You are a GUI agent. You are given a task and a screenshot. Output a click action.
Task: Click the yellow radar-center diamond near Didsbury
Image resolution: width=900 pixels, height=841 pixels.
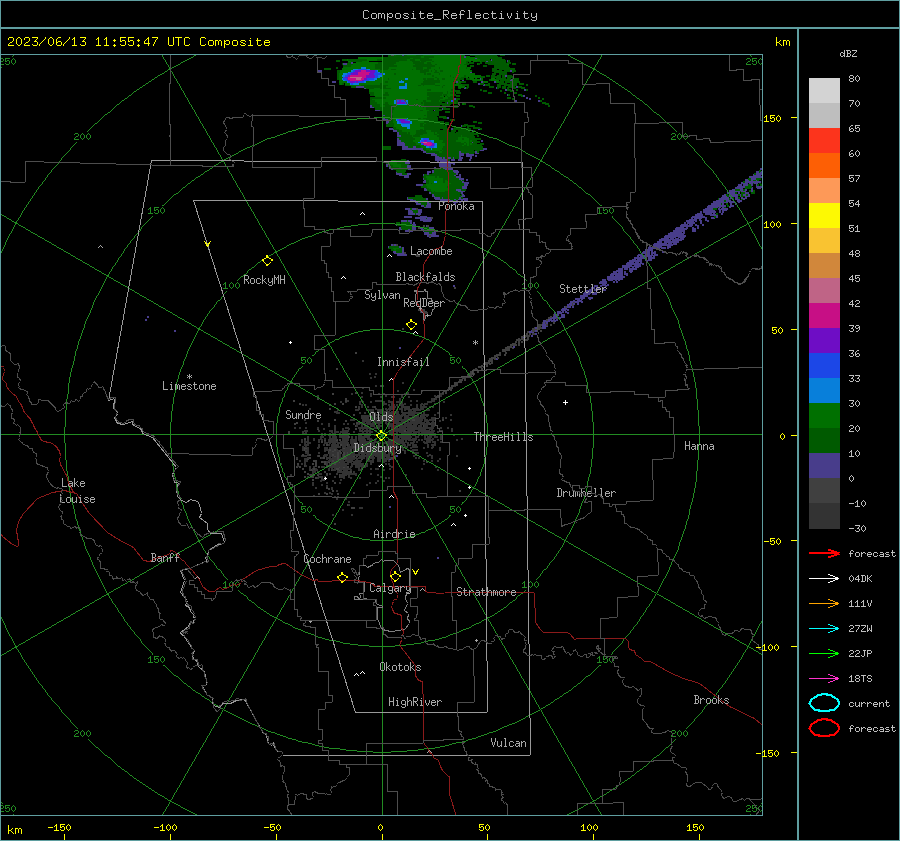click(381, 436)
